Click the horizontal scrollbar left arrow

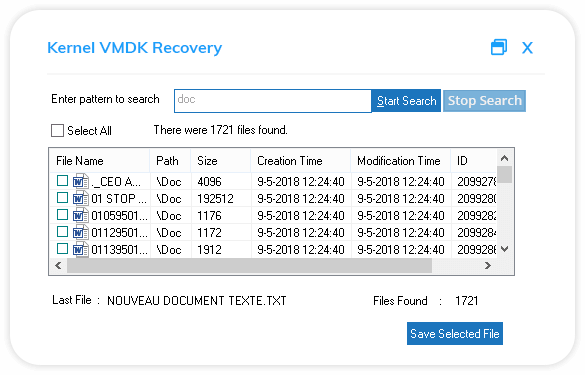pyautogui.click(x=58, y=265)
